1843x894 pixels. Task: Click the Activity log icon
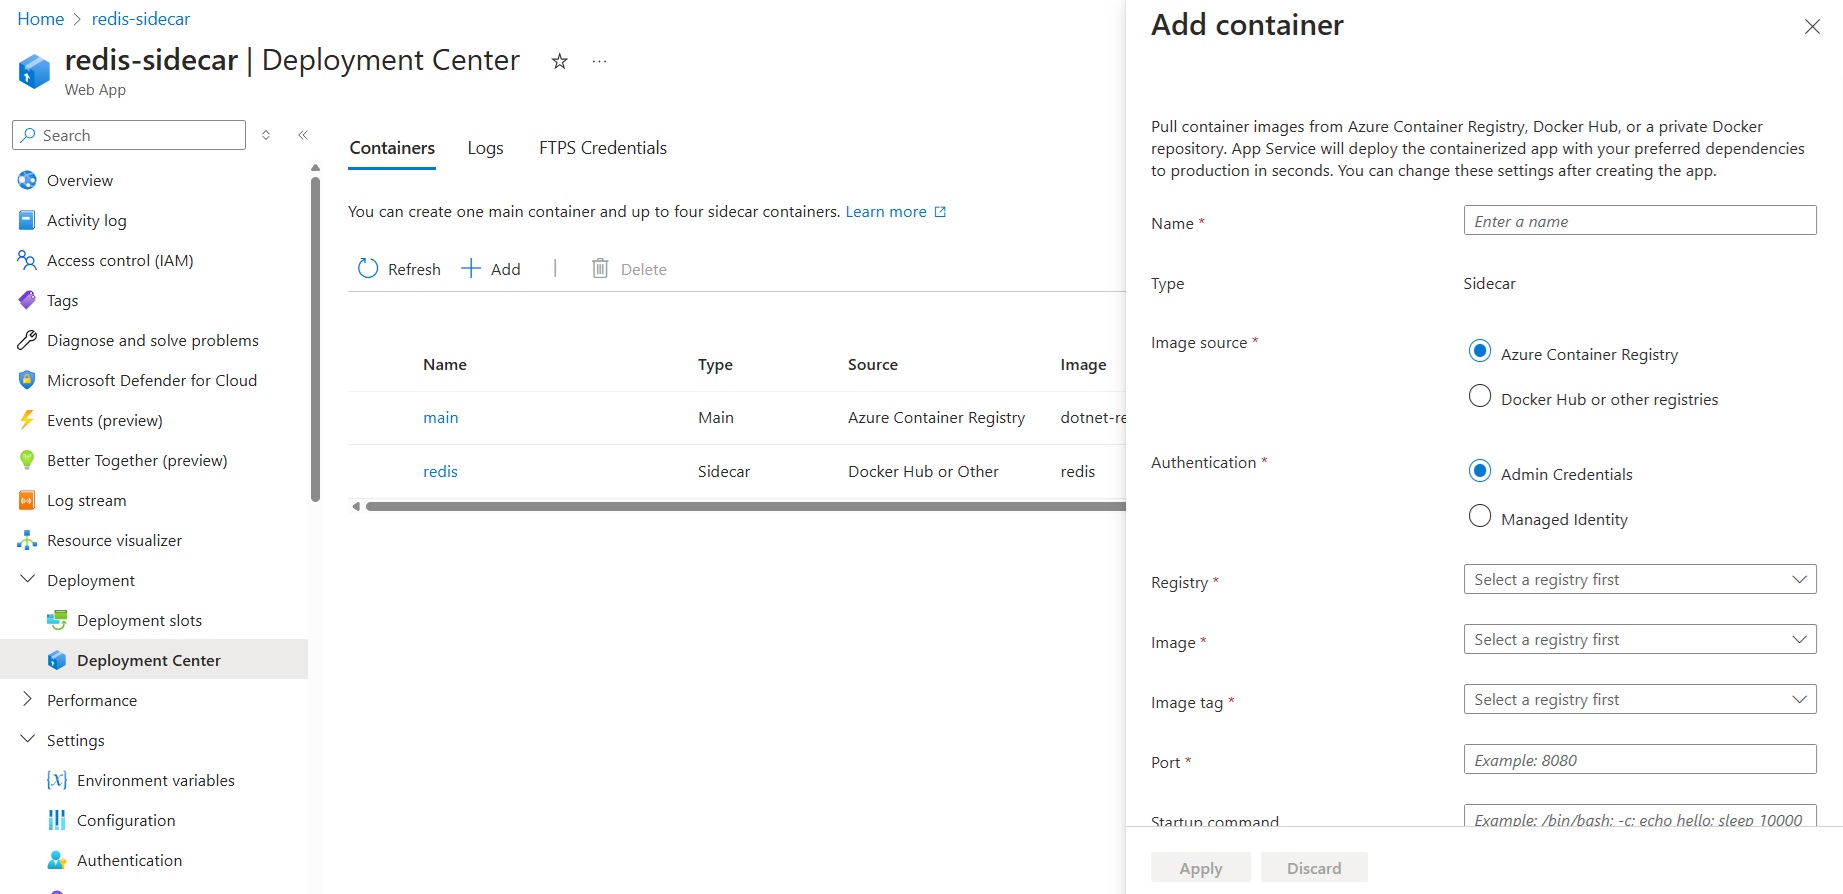[27, 220]
